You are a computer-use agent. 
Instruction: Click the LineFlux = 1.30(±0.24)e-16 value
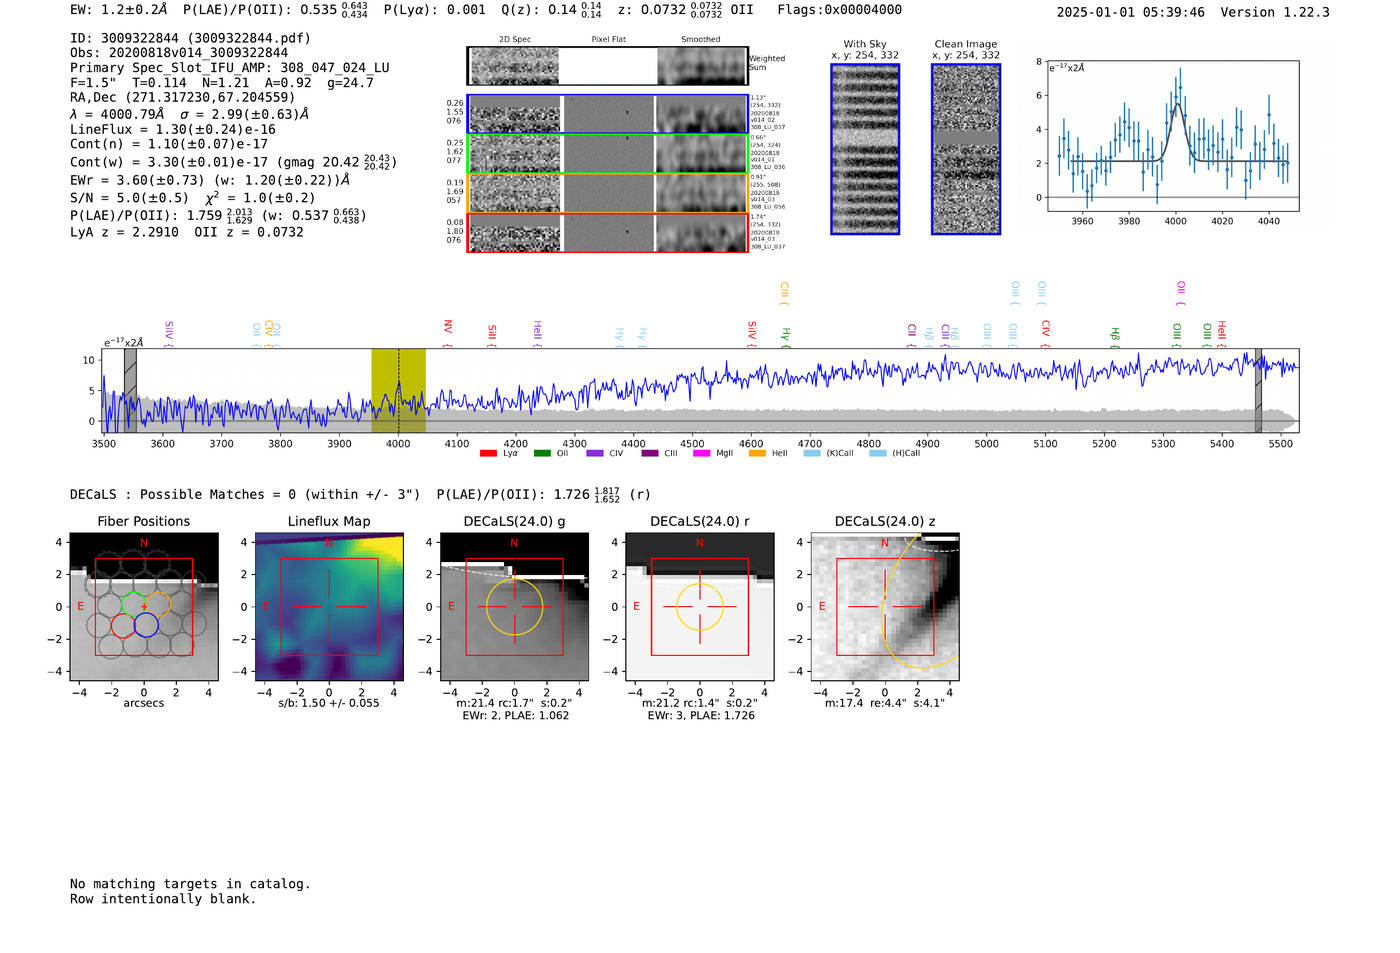pyautogui.click(x=172, y=129)
